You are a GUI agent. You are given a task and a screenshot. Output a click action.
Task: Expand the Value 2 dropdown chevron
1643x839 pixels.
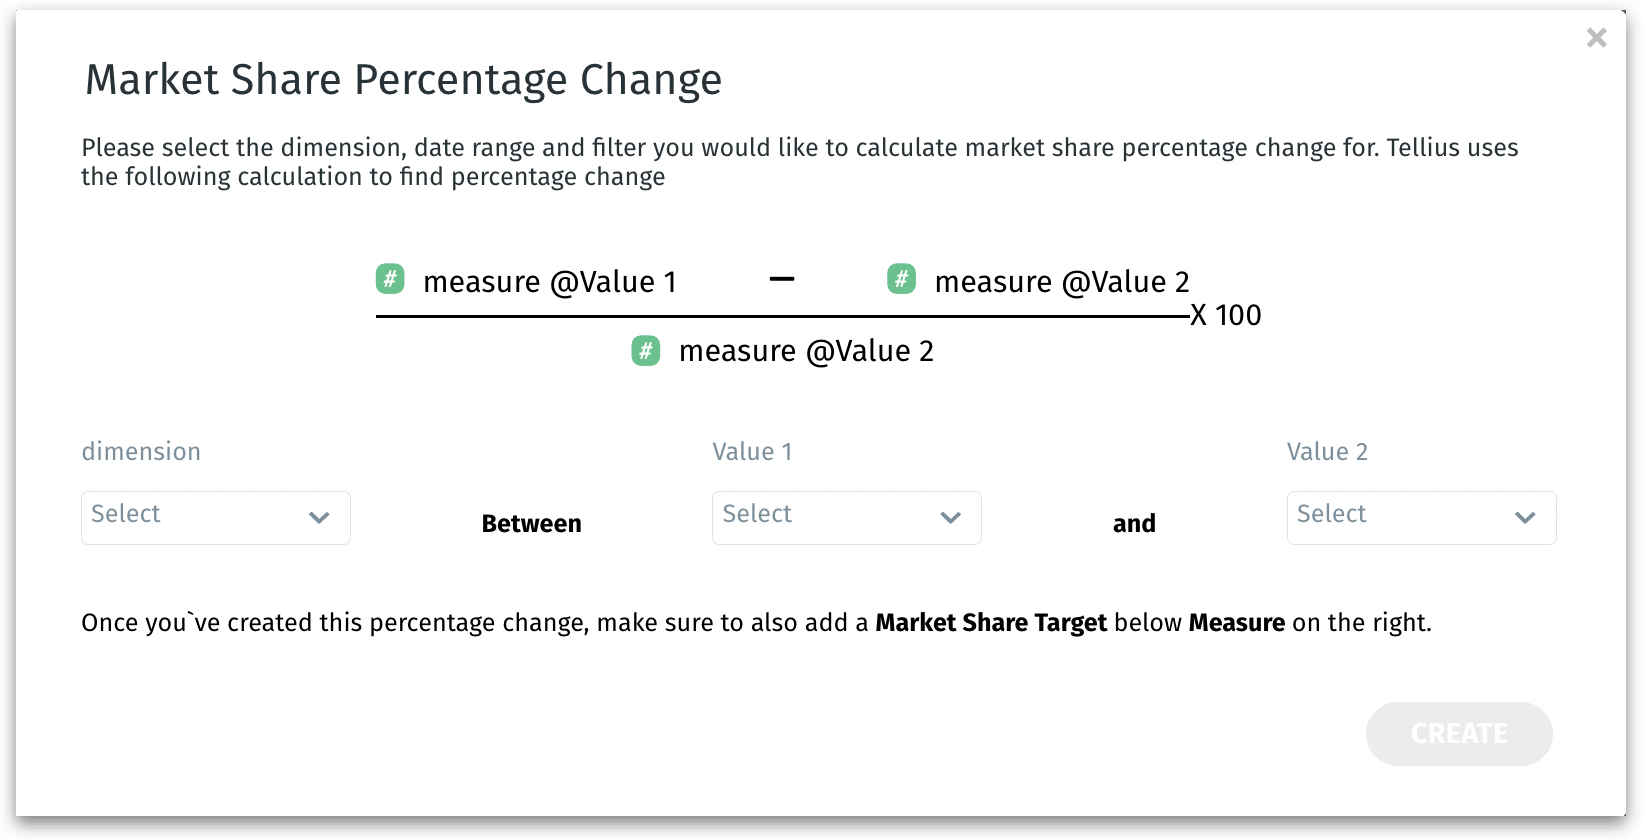coord(1524,518)
